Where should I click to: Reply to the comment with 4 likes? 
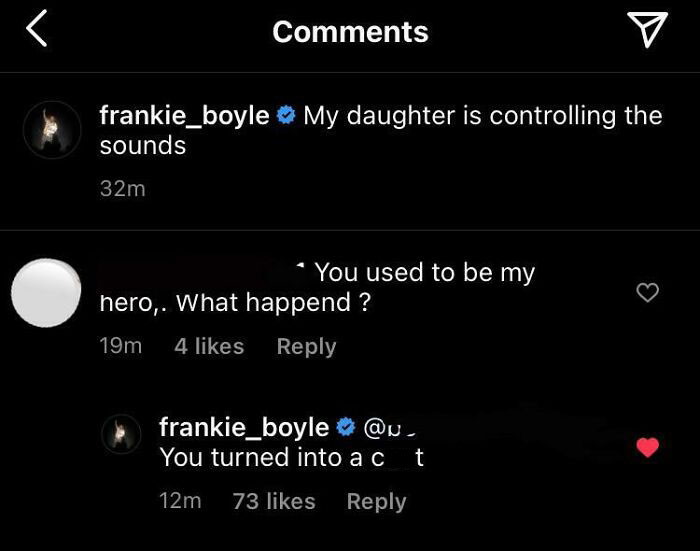[x=306, y=346]
